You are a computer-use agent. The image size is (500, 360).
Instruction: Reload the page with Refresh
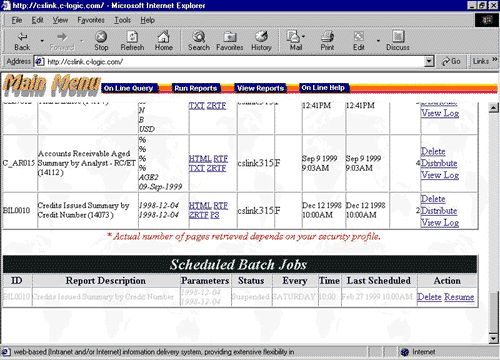[x=132, y=41]
